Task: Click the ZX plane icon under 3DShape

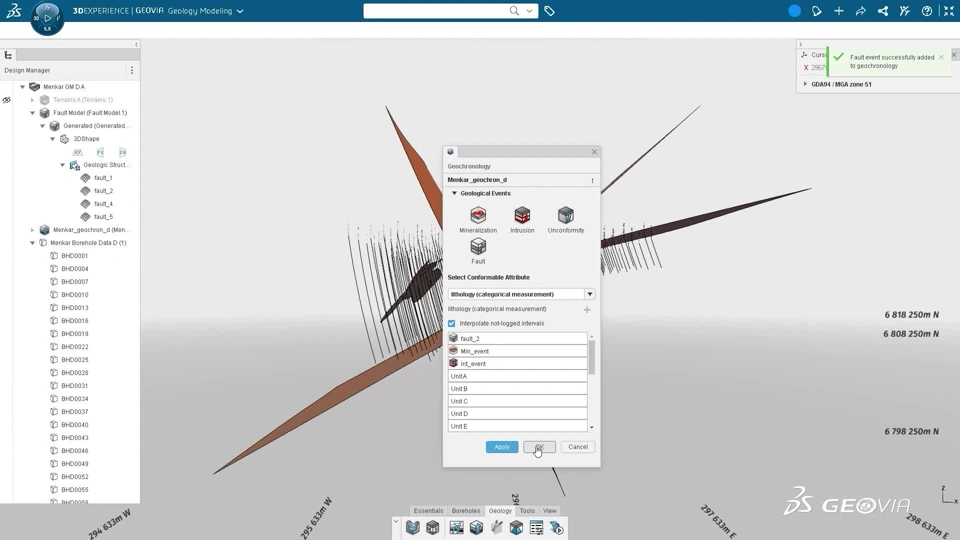Action: coord(122,152)
